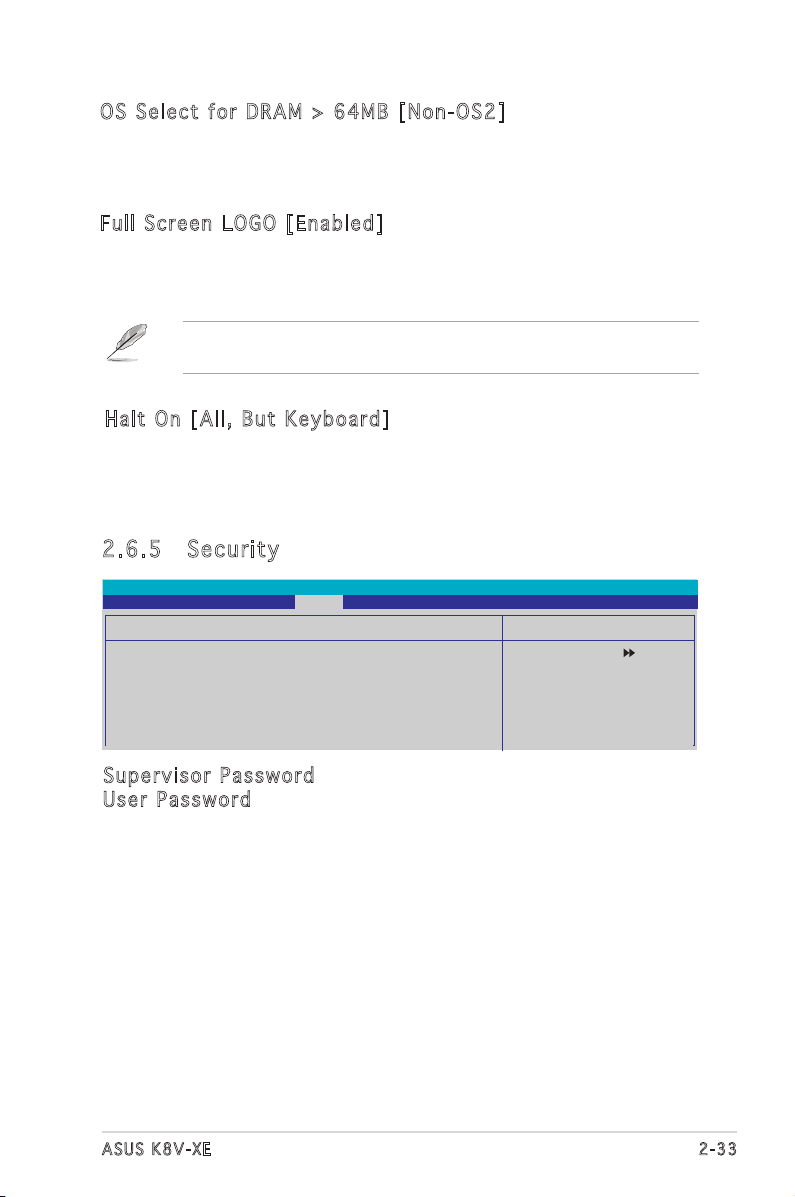Click Halt On [All, But Keyboard] heading
This screenshot has width=795, height=1197.
247,419
